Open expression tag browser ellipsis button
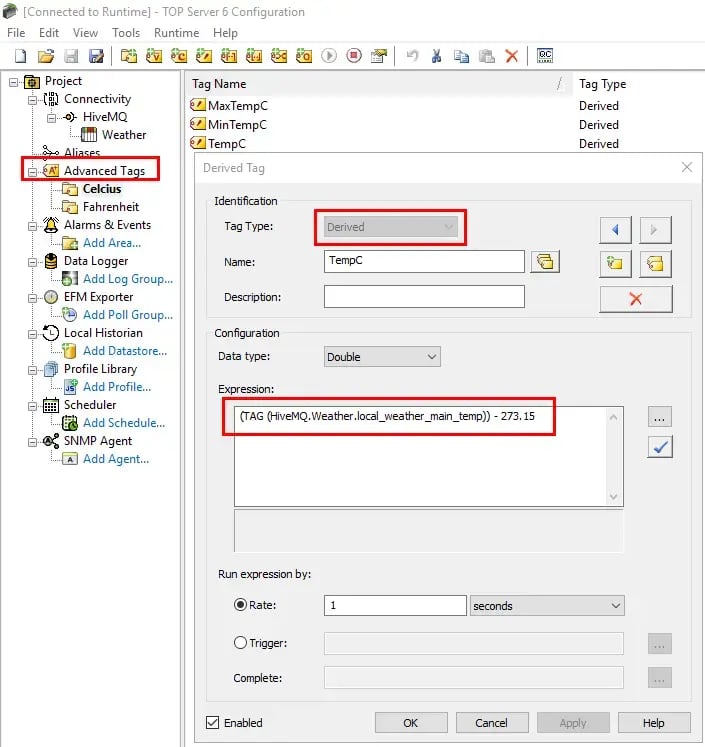The height and width of the screenshot is (747, 705). tap(660, 417)
